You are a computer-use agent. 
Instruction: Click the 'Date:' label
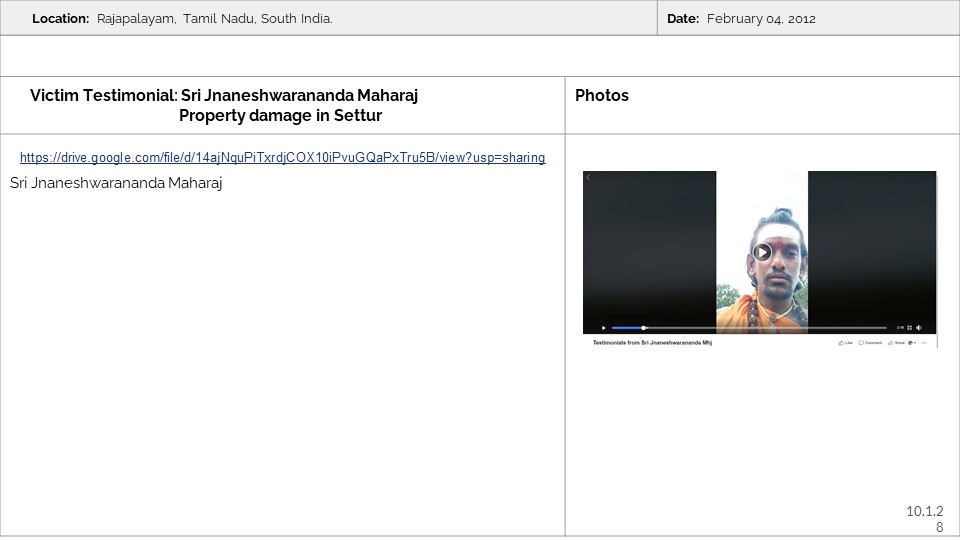click(683, 19)
